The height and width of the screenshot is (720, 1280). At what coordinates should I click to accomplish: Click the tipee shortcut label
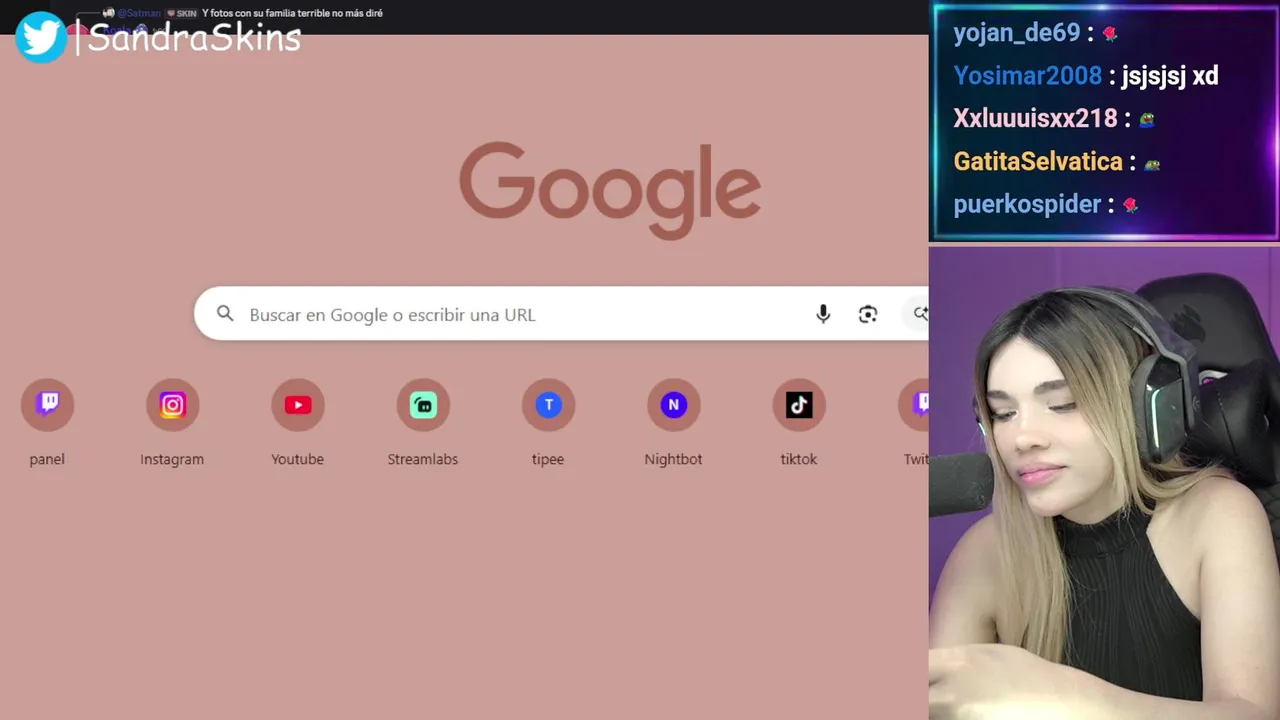point(548,459)
